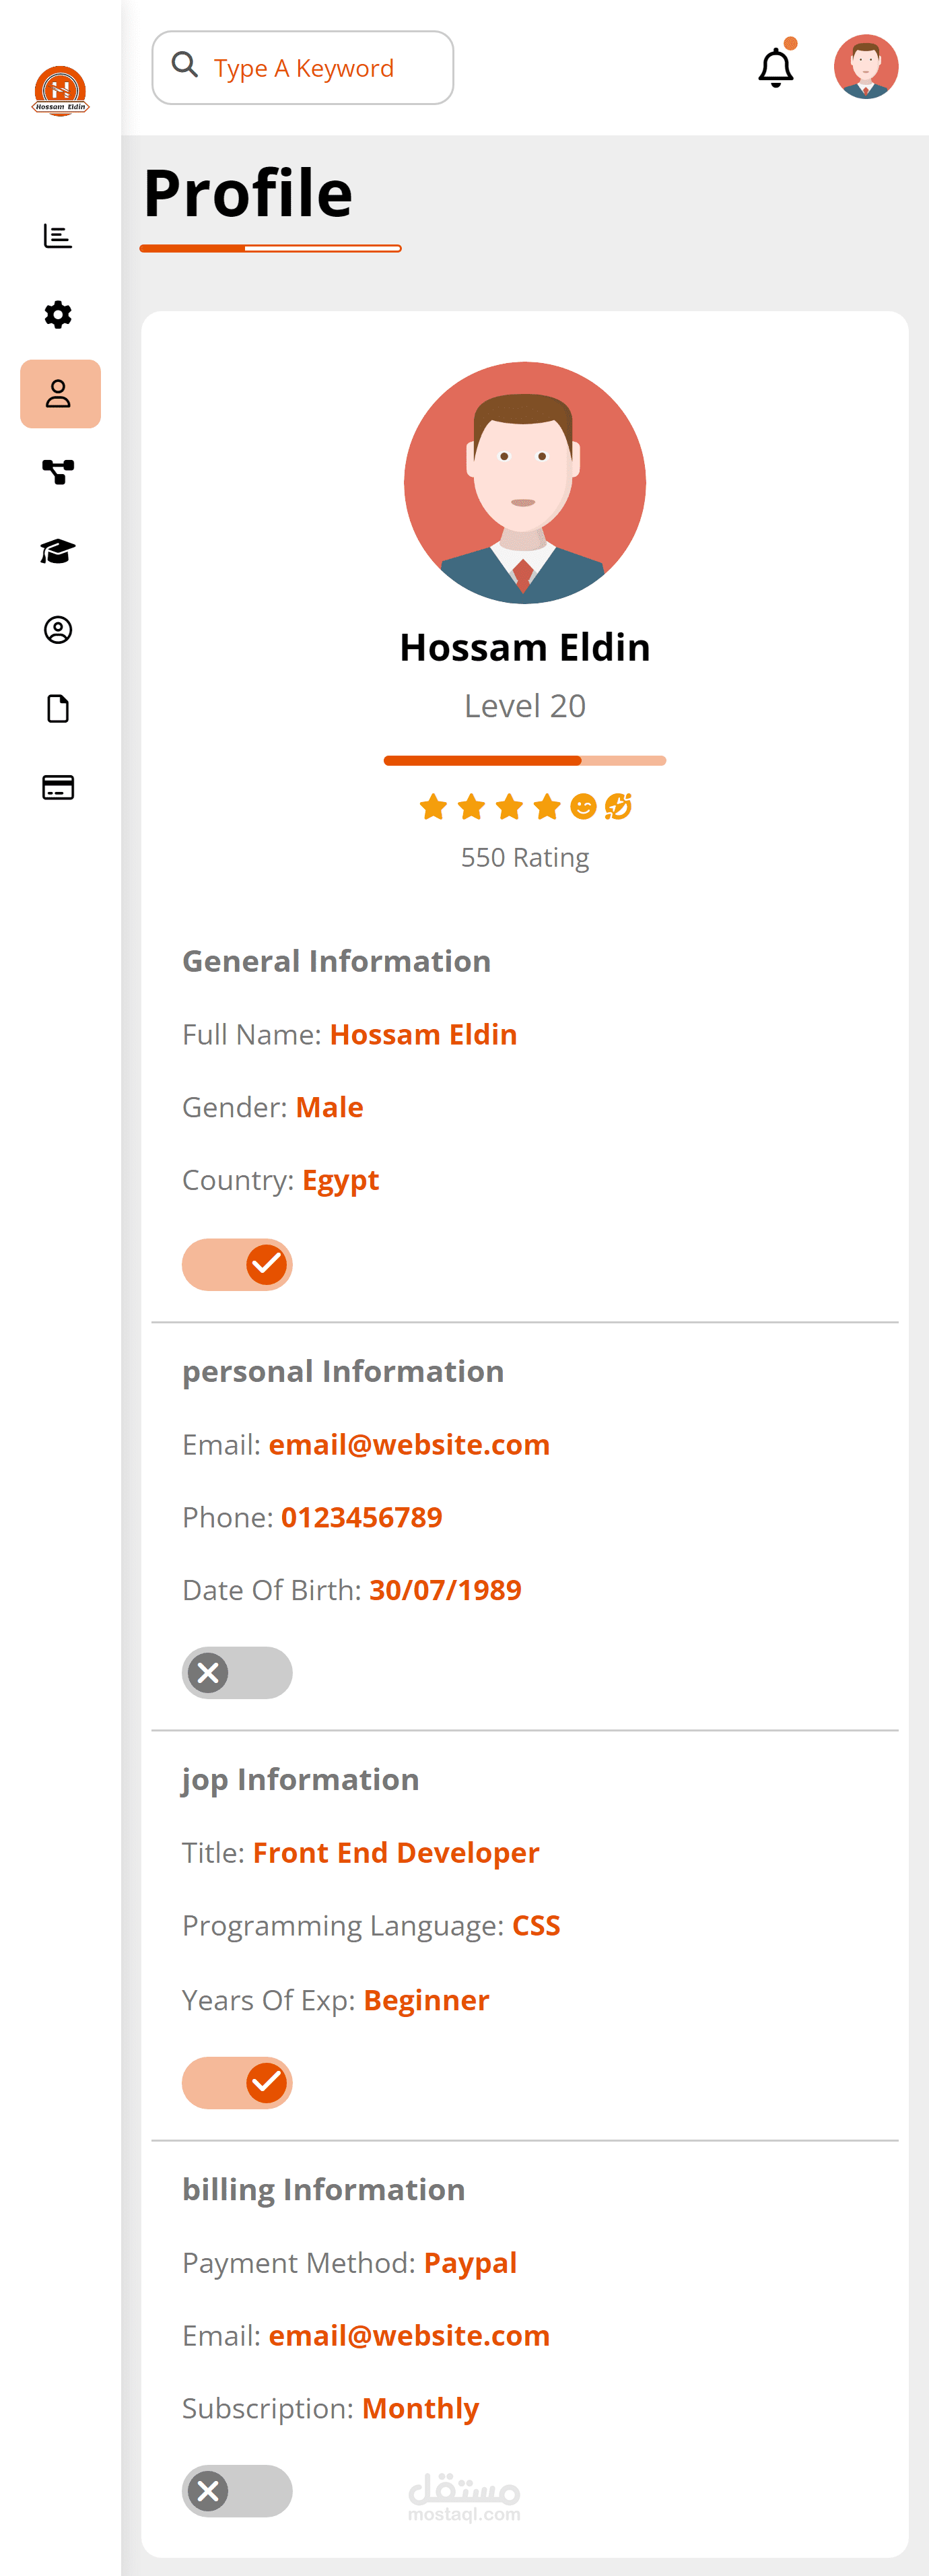Click the notification bell icon
Image resolution: width=929 pixels, height=2576 pixels.
(775, 68)
